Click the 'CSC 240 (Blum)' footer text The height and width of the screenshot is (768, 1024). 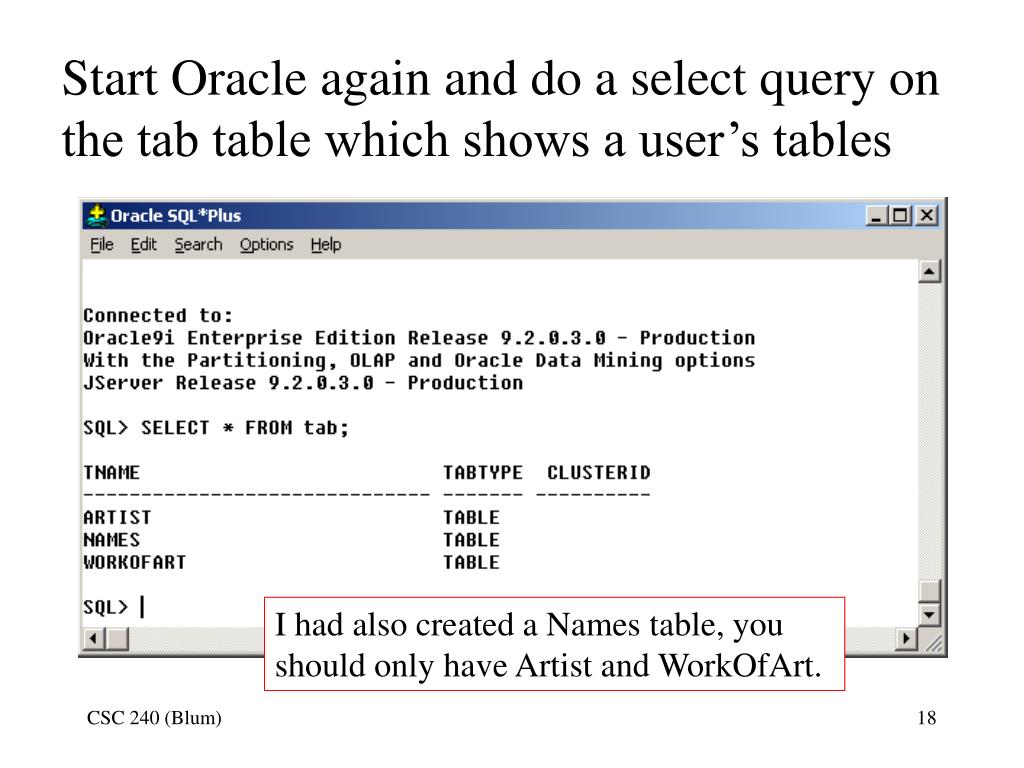coord(154,718)
